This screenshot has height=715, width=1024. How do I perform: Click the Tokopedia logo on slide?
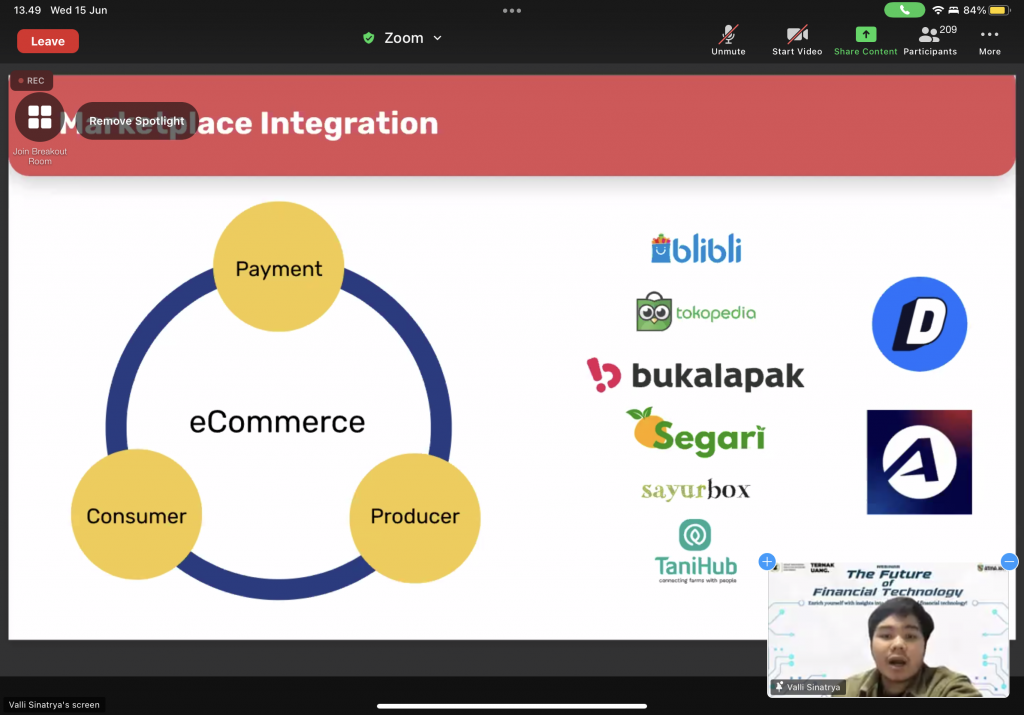696,311
